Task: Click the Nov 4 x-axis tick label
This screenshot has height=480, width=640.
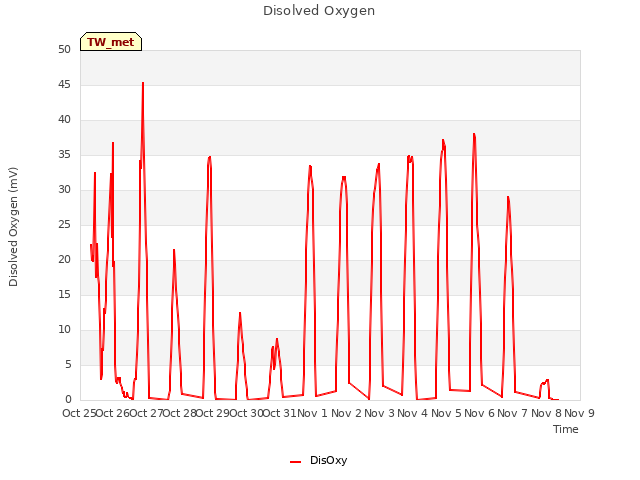Action: [x=413, y=413]
